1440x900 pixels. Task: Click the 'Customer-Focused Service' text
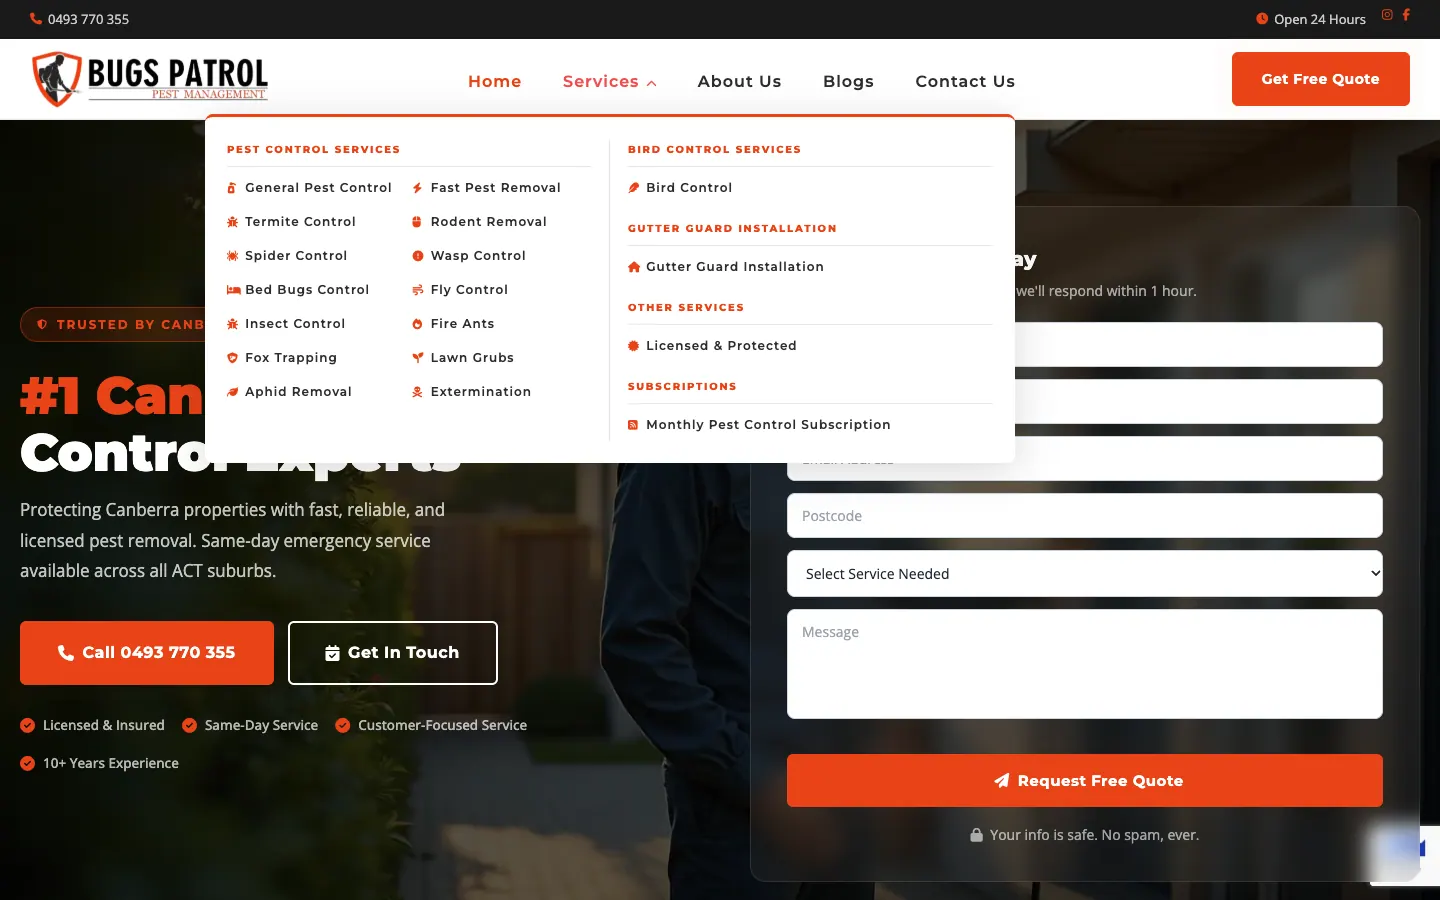(442, 726)
